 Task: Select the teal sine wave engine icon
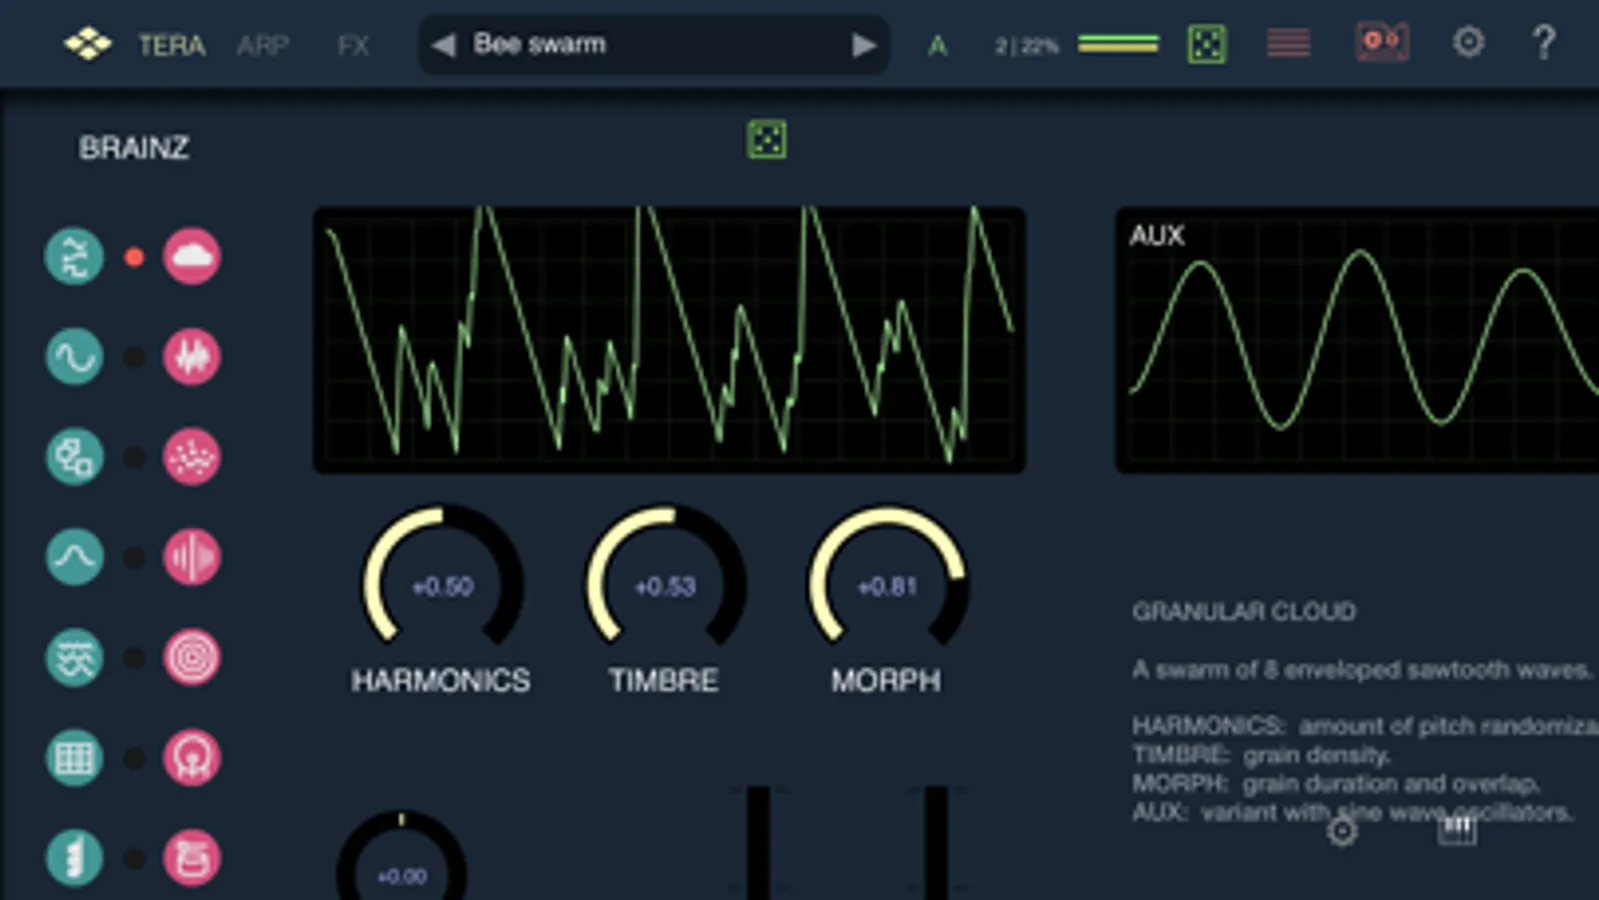point(75,357)
